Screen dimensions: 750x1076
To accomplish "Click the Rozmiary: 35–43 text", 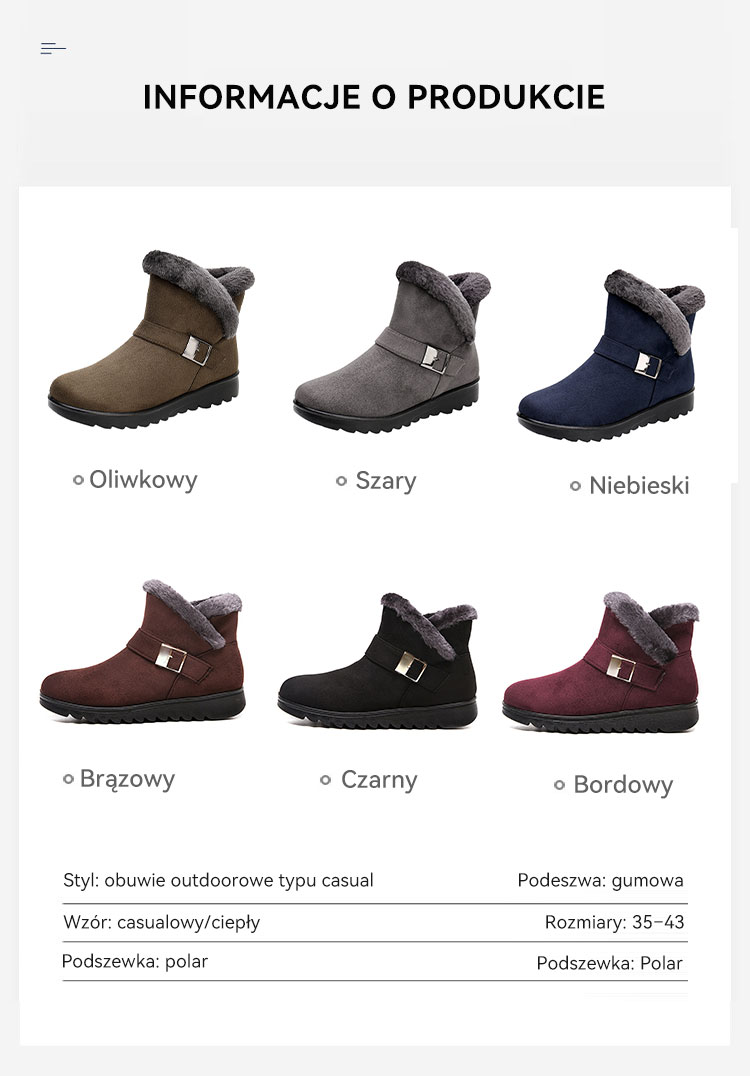I will 614,922.
